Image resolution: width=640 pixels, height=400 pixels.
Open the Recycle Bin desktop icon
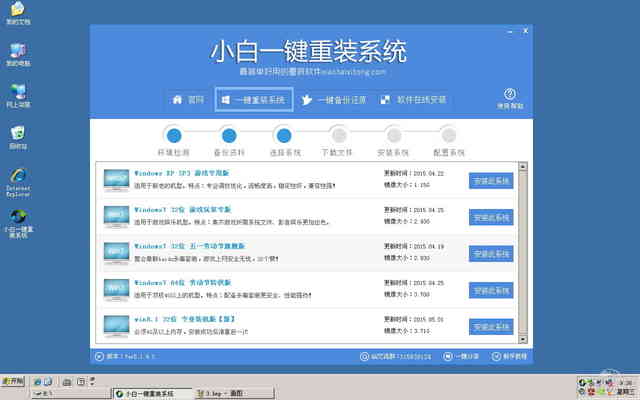pos(18,137)
